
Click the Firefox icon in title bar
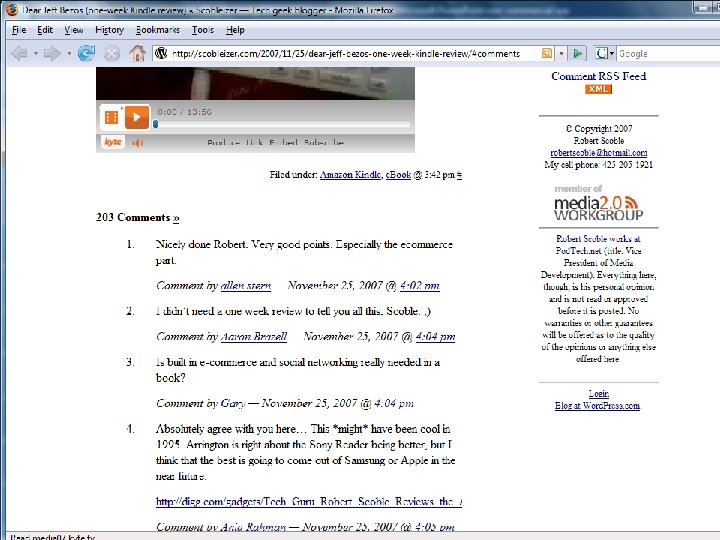coord(12,9)
